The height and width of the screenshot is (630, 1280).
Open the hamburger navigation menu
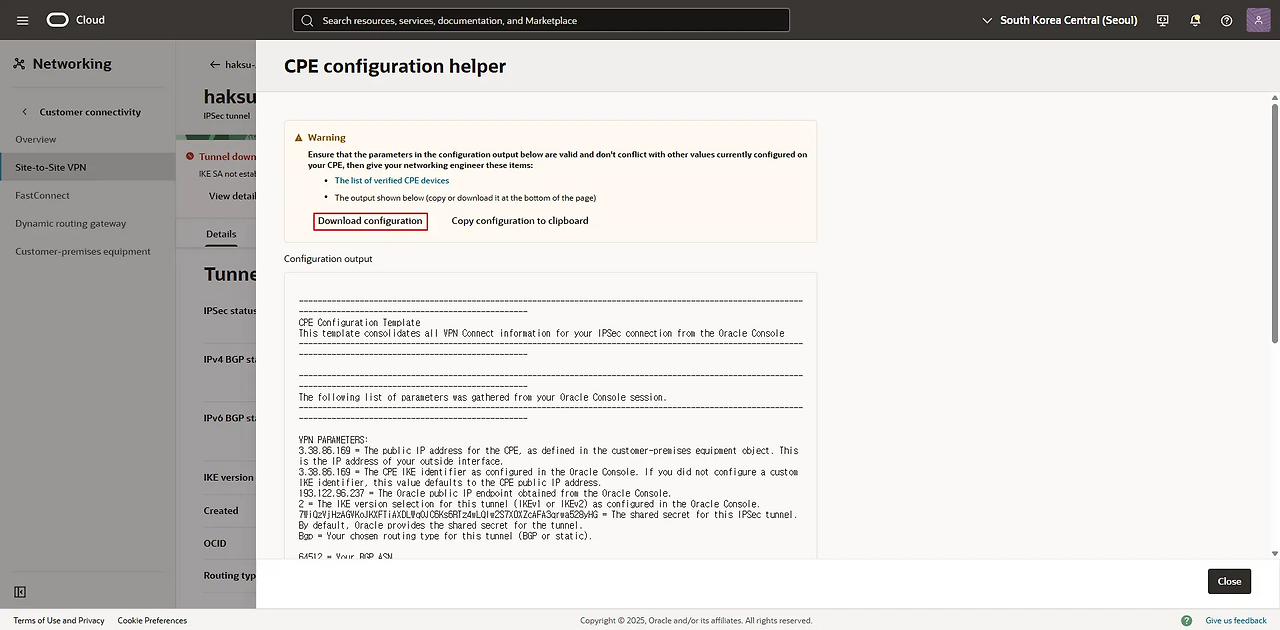click(x=23, y=20)
